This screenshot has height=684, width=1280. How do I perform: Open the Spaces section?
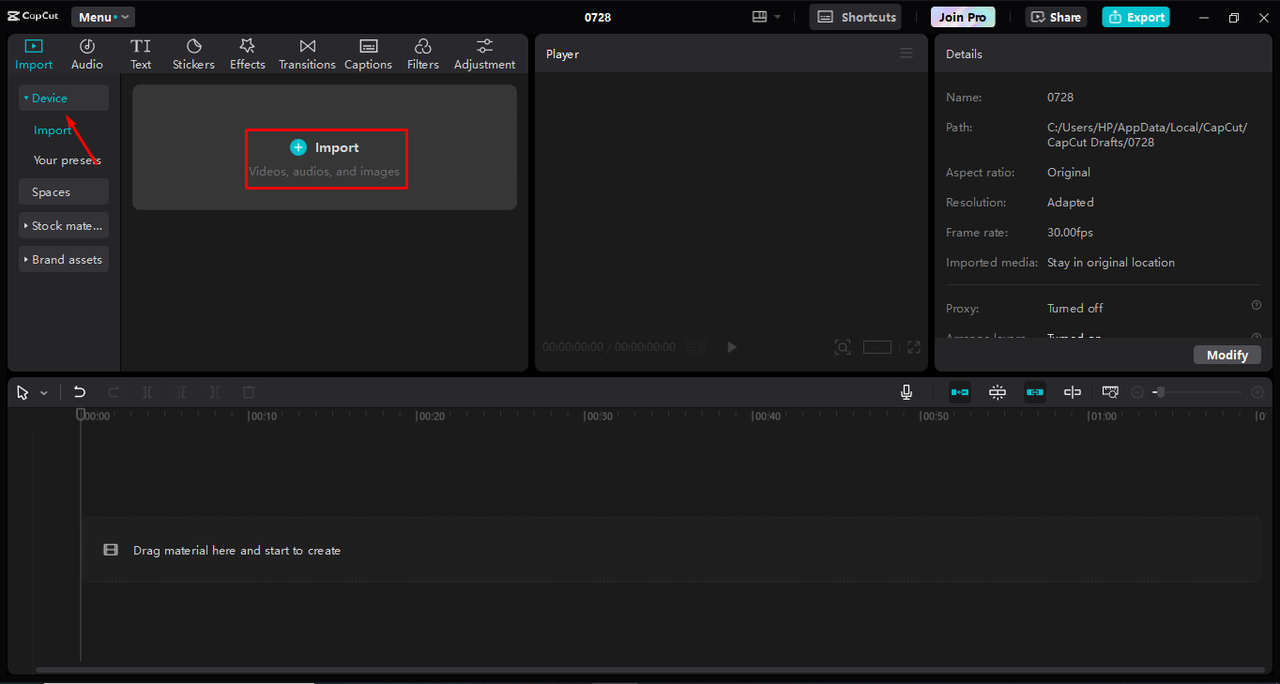coord(63,192)
